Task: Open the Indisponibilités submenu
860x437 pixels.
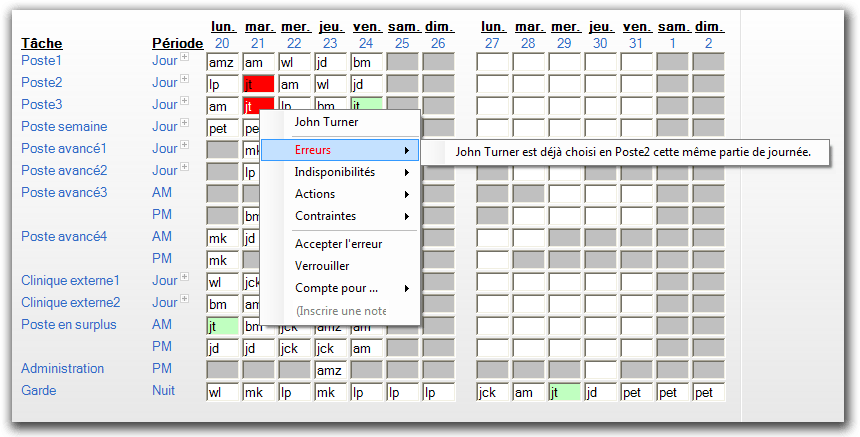Action: tap(340, 172)
